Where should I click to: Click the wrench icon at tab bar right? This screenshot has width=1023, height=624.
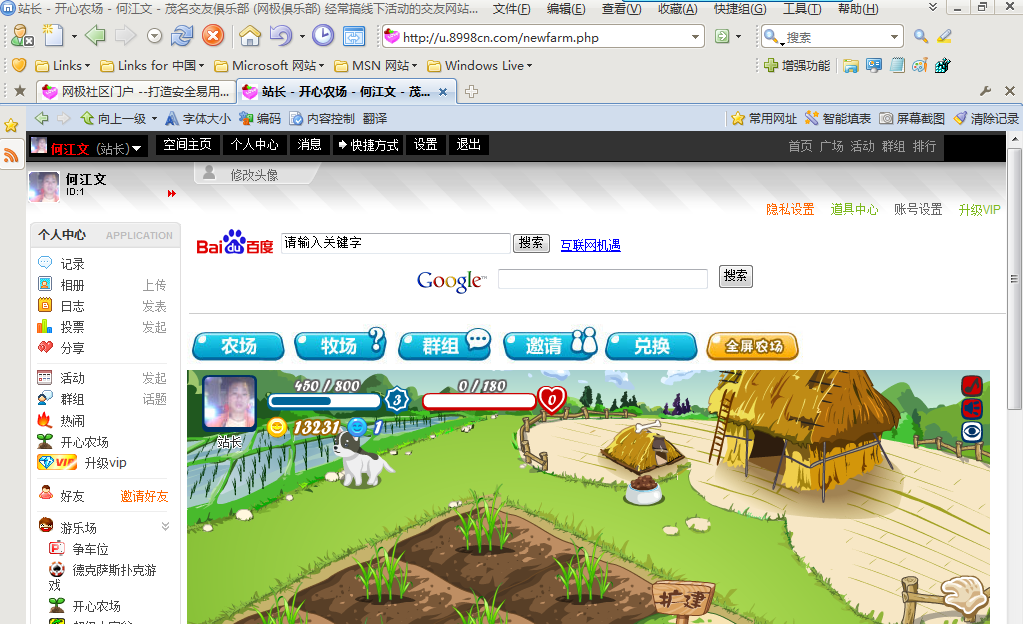pyautogui.click(x=985, y=91)
